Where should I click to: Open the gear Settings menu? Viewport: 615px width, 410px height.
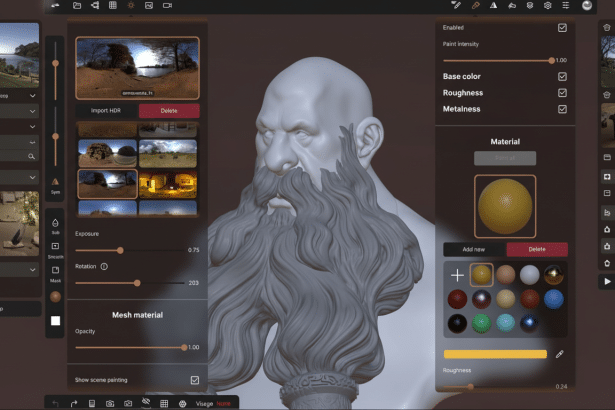[548, 5]
